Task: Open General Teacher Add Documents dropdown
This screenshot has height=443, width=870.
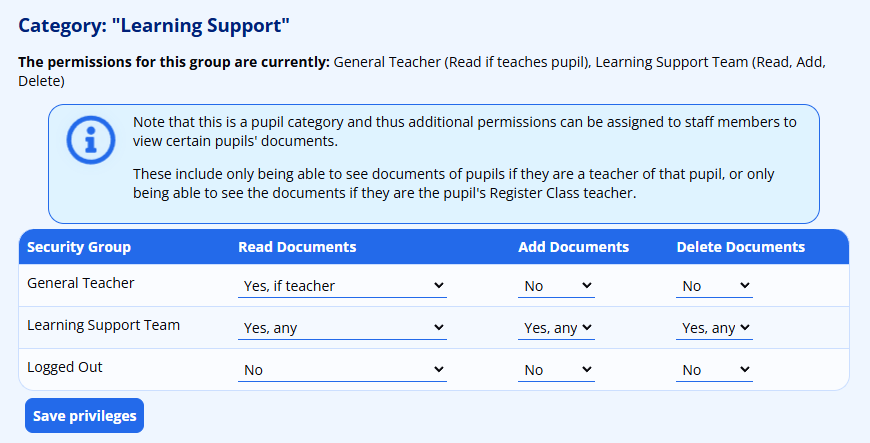Action: point(557,286)
